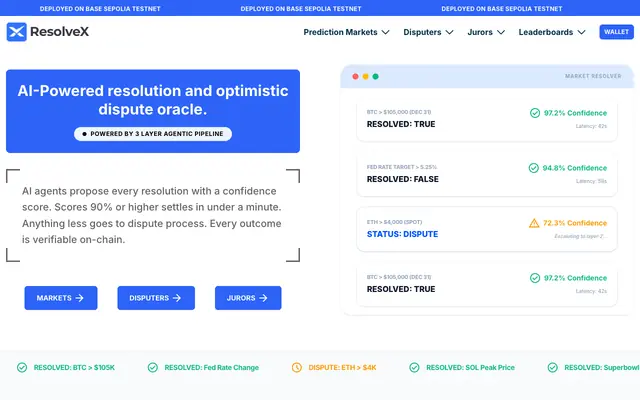Click the ResolveX brand name
Screen dimensions: 640x400
point(60,31)
